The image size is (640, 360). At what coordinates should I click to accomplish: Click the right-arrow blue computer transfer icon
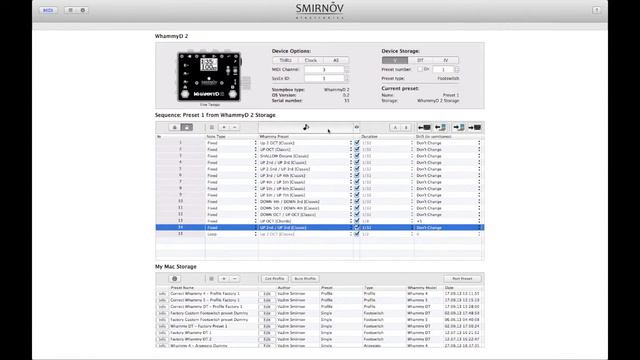coord(458,127)
